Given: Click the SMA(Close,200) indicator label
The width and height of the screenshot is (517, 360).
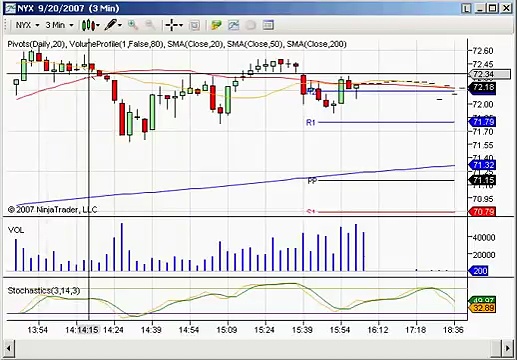Looking at the screenshot, I should click(317, 44).
